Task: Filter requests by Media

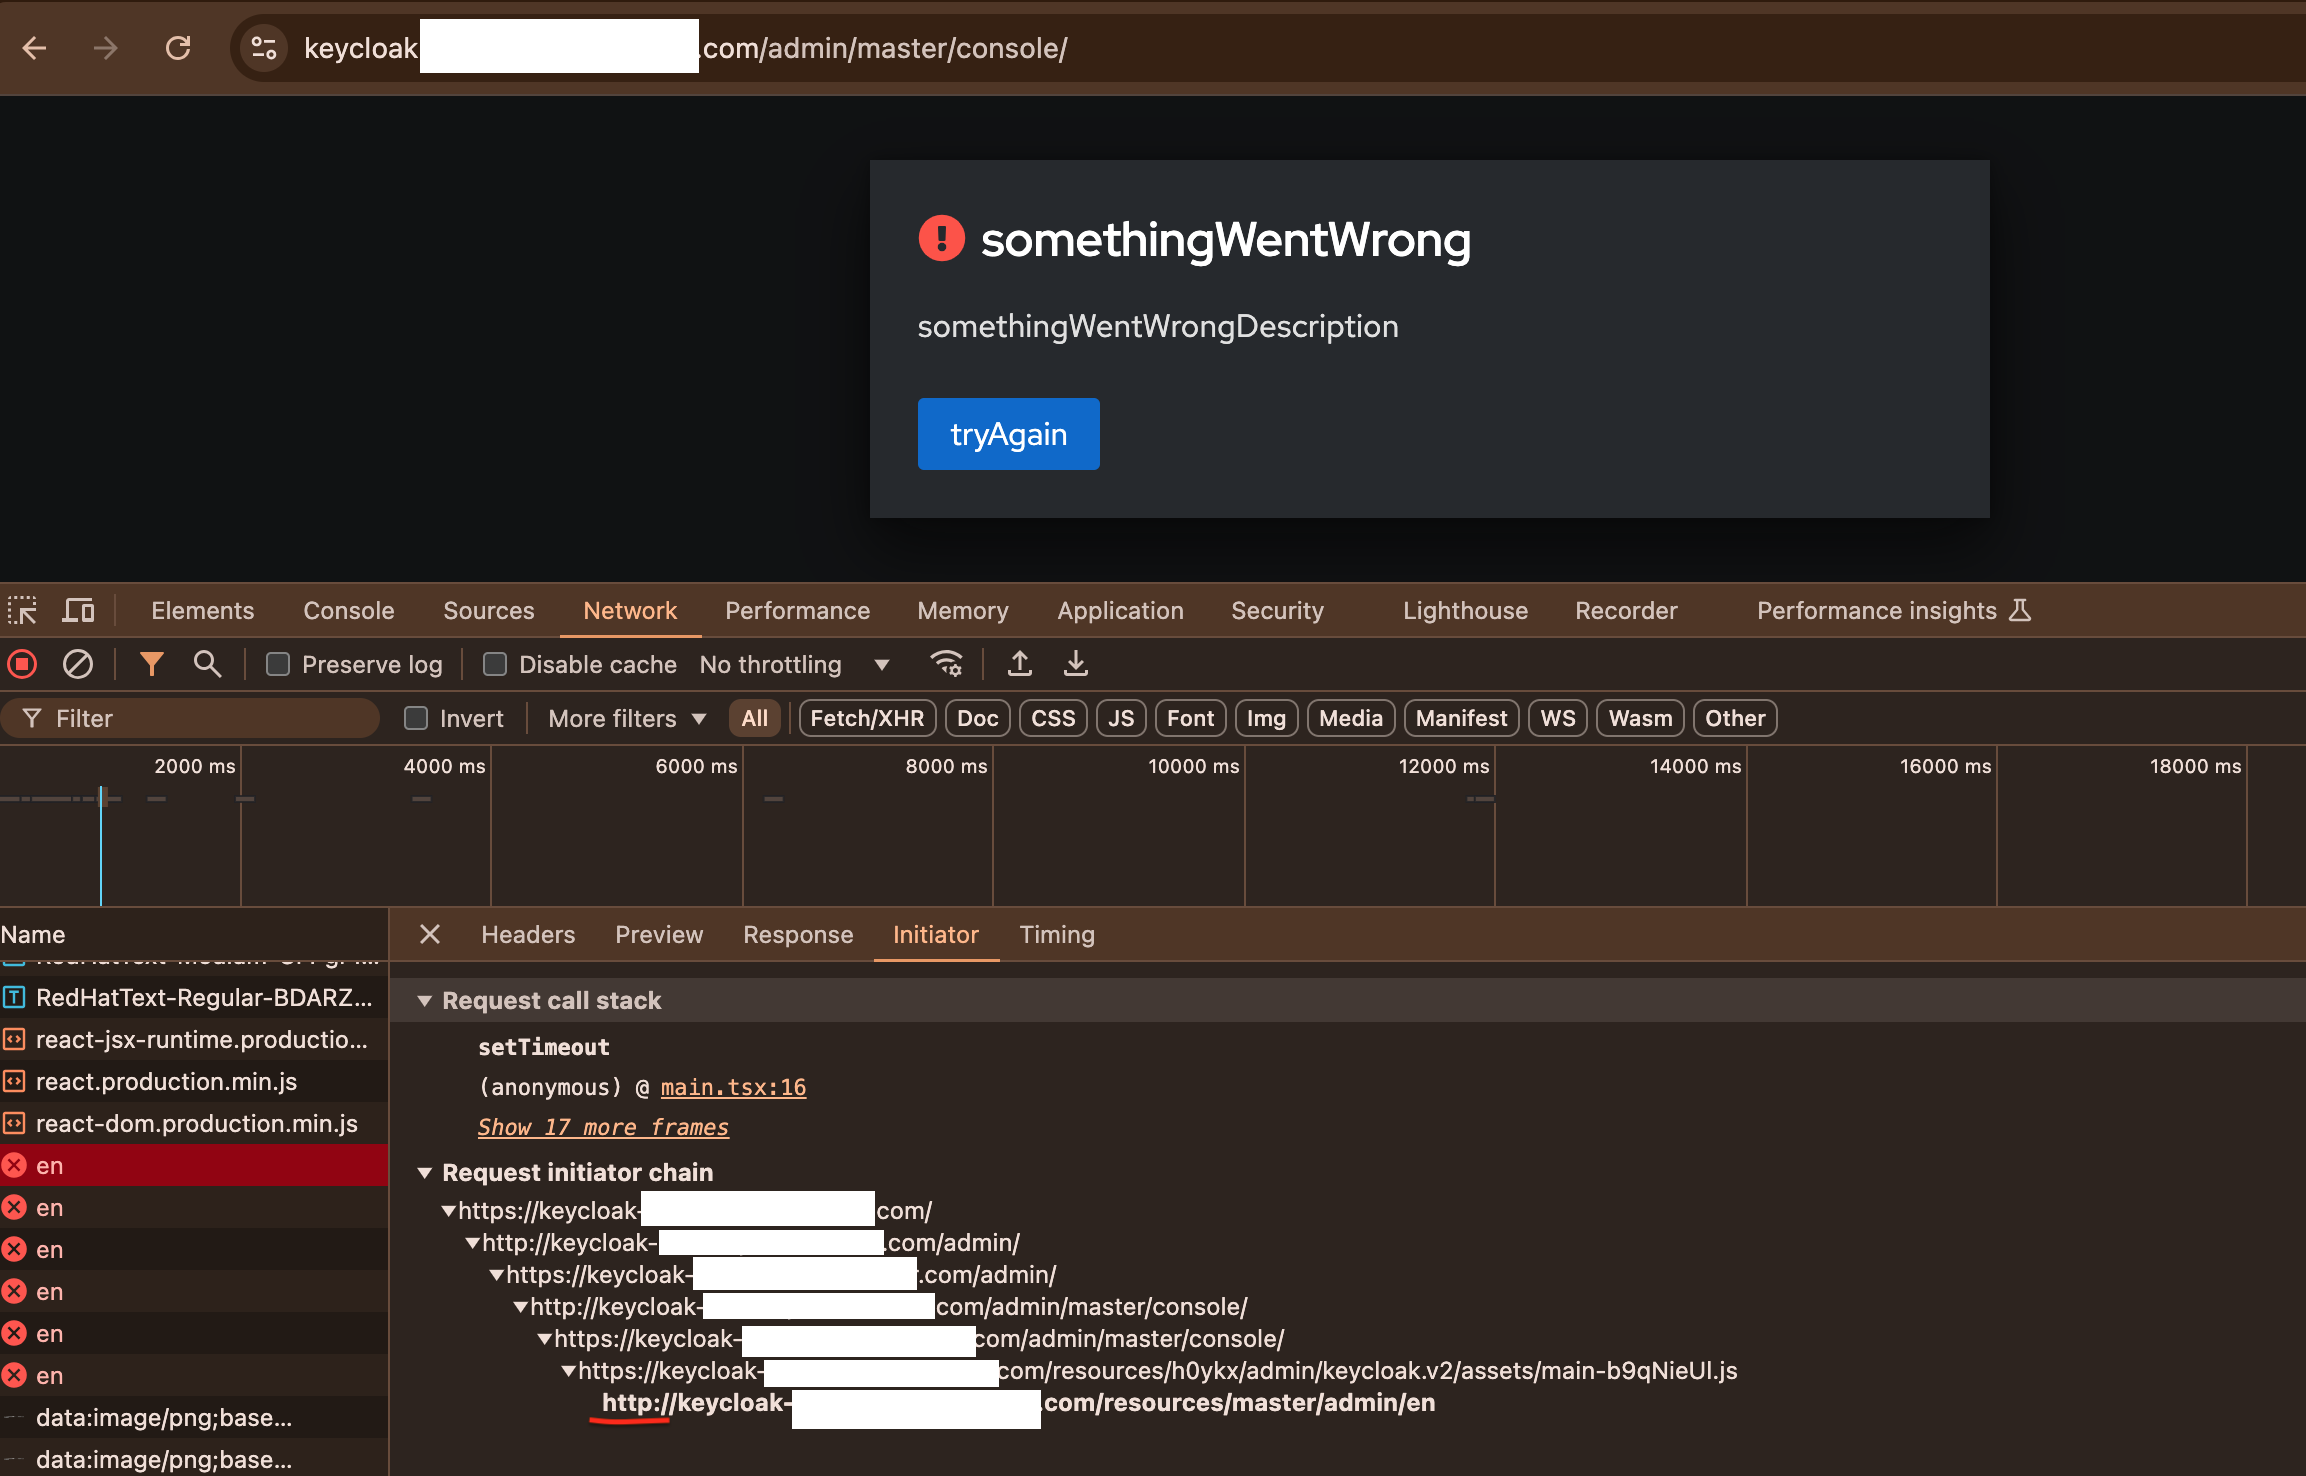Action: click(1351, 718)
